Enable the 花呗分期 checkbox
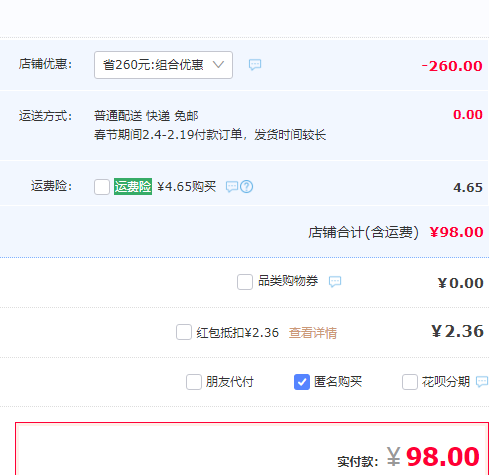Image resolution: width=495 pixels, height=475 pixels. click(410, 382)
